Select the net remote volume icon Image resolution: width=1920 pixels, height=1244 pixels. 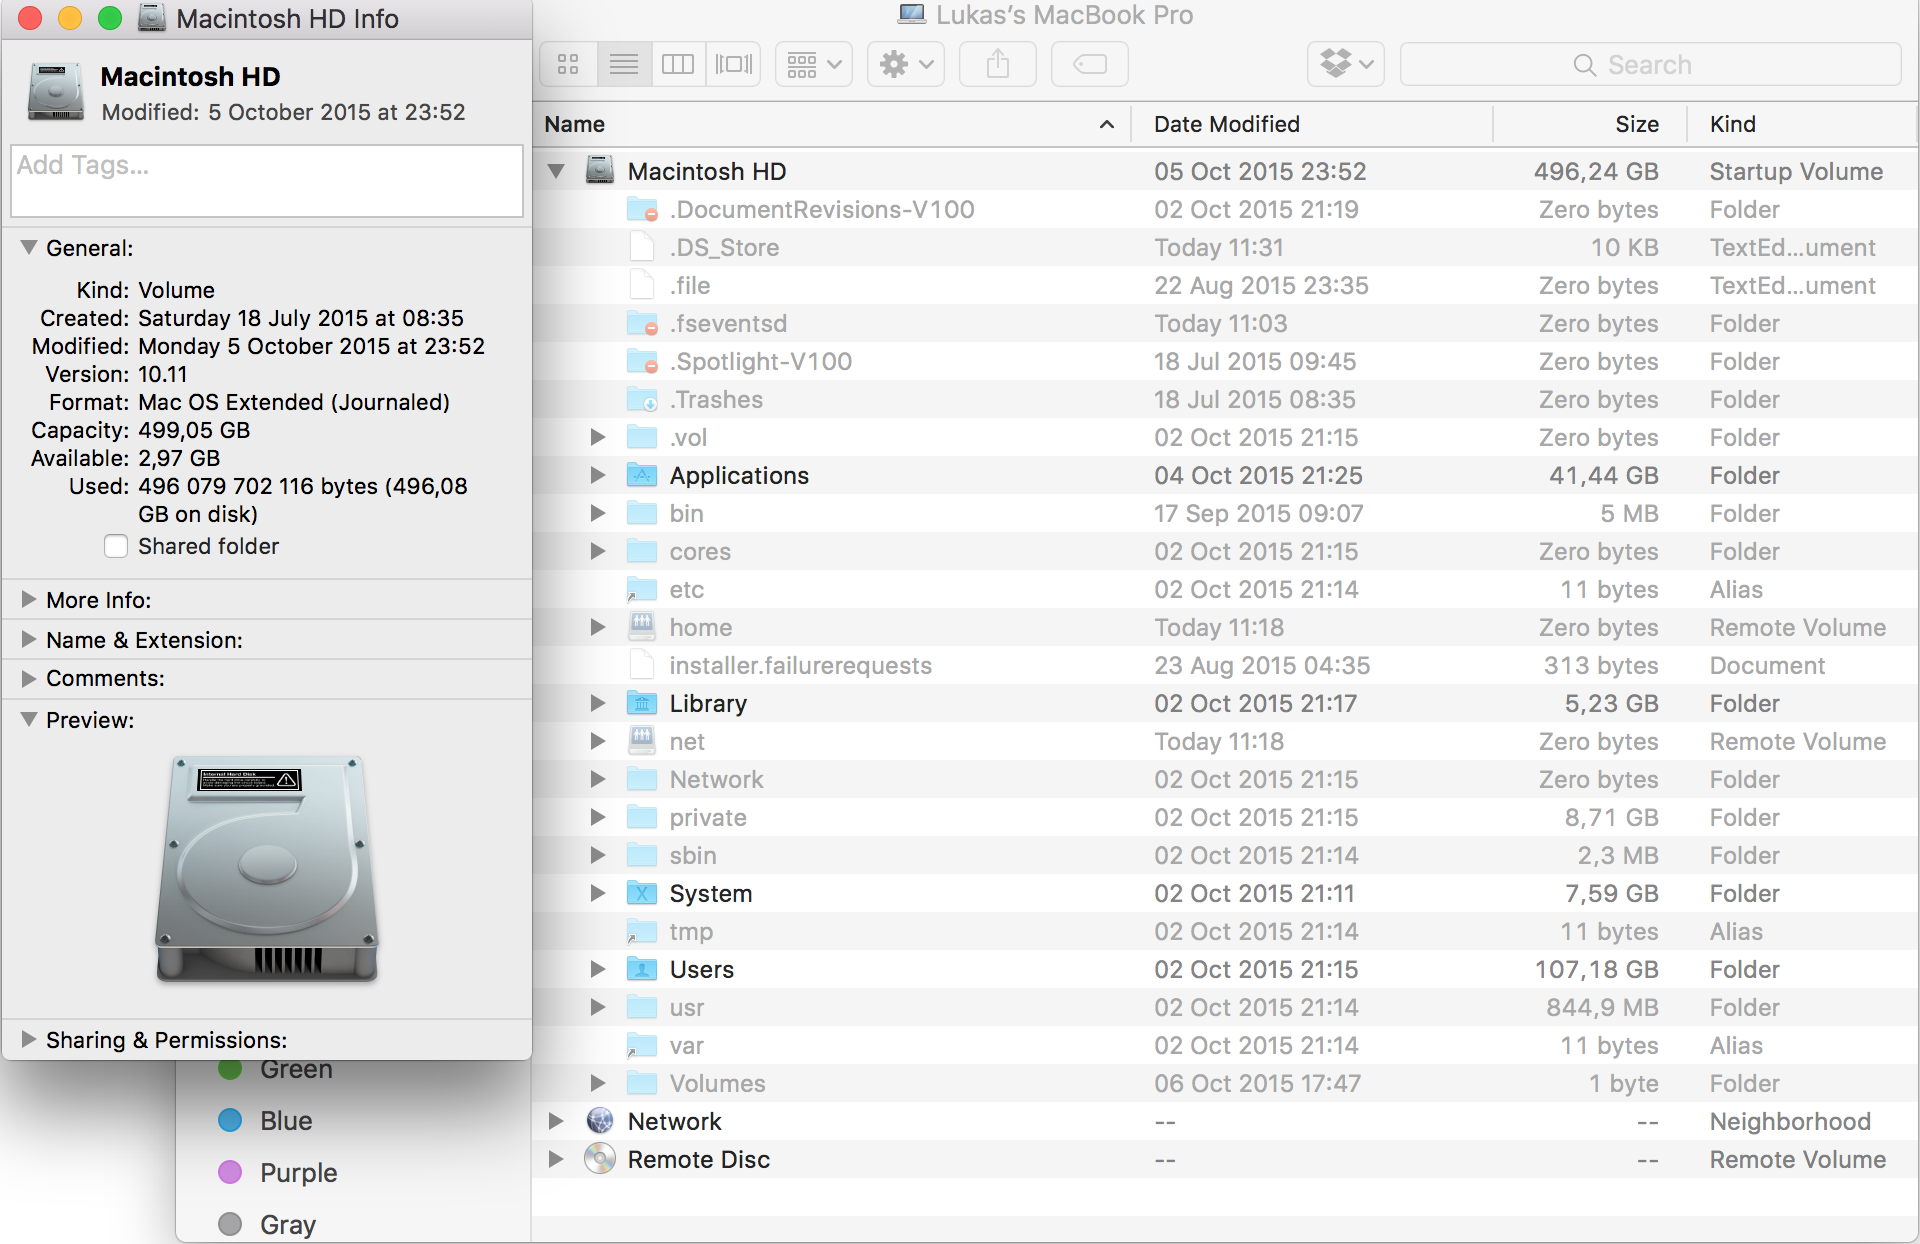tap(642, 740)
